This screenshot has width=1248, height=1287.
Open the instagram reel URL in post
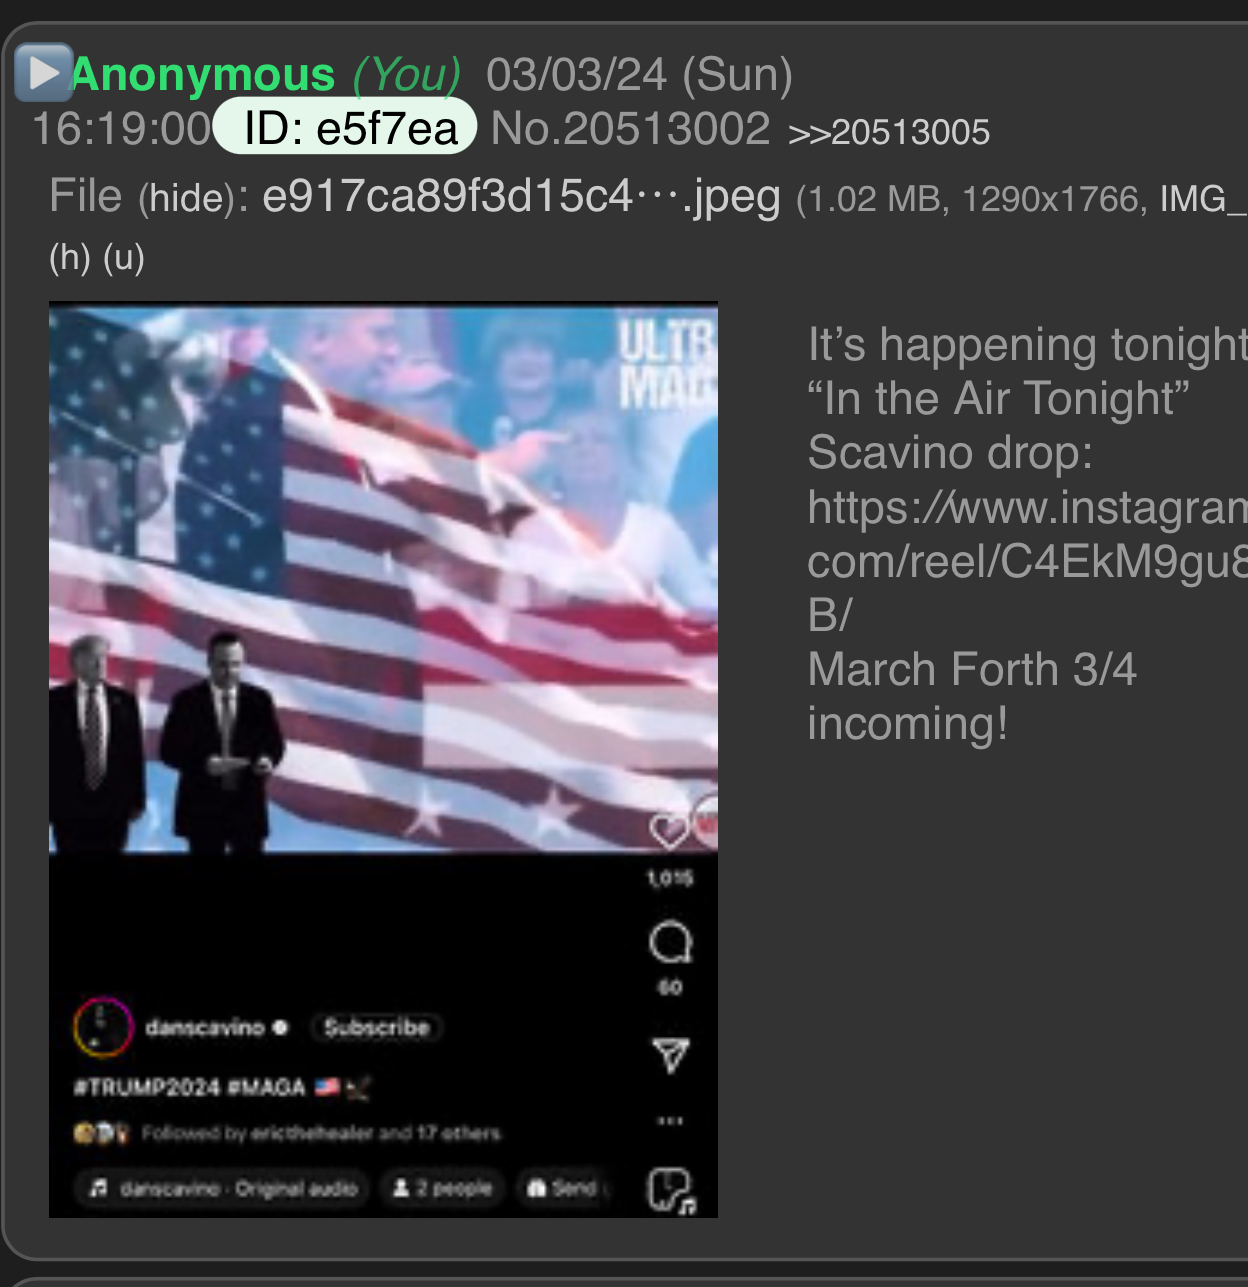[1027, 561]
